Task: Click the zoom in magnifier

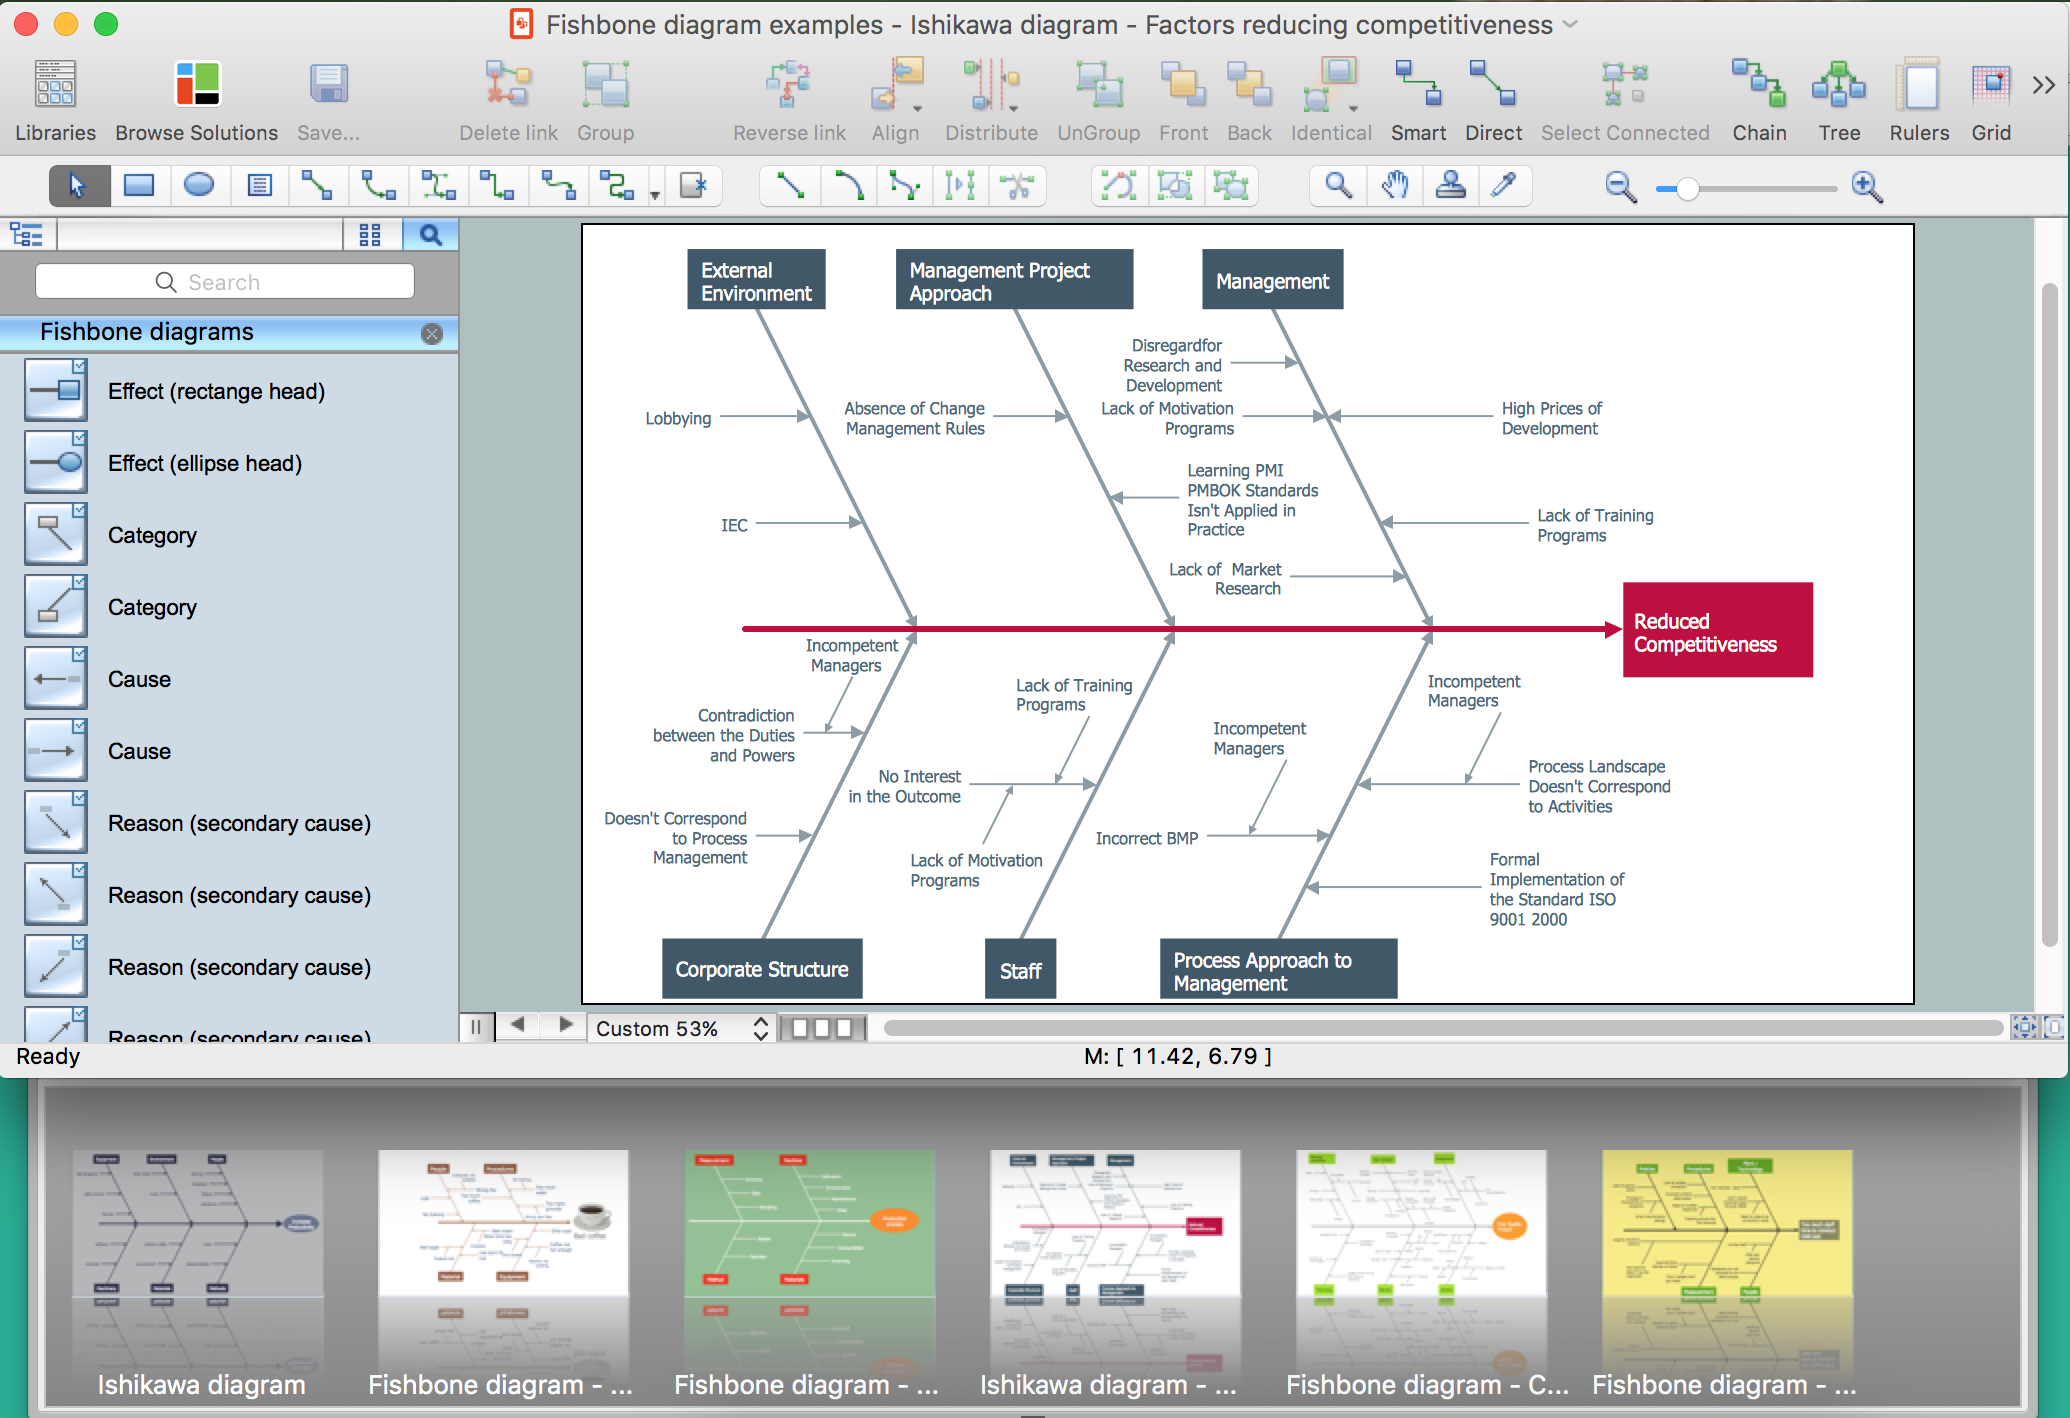Action: point(1867,188)
